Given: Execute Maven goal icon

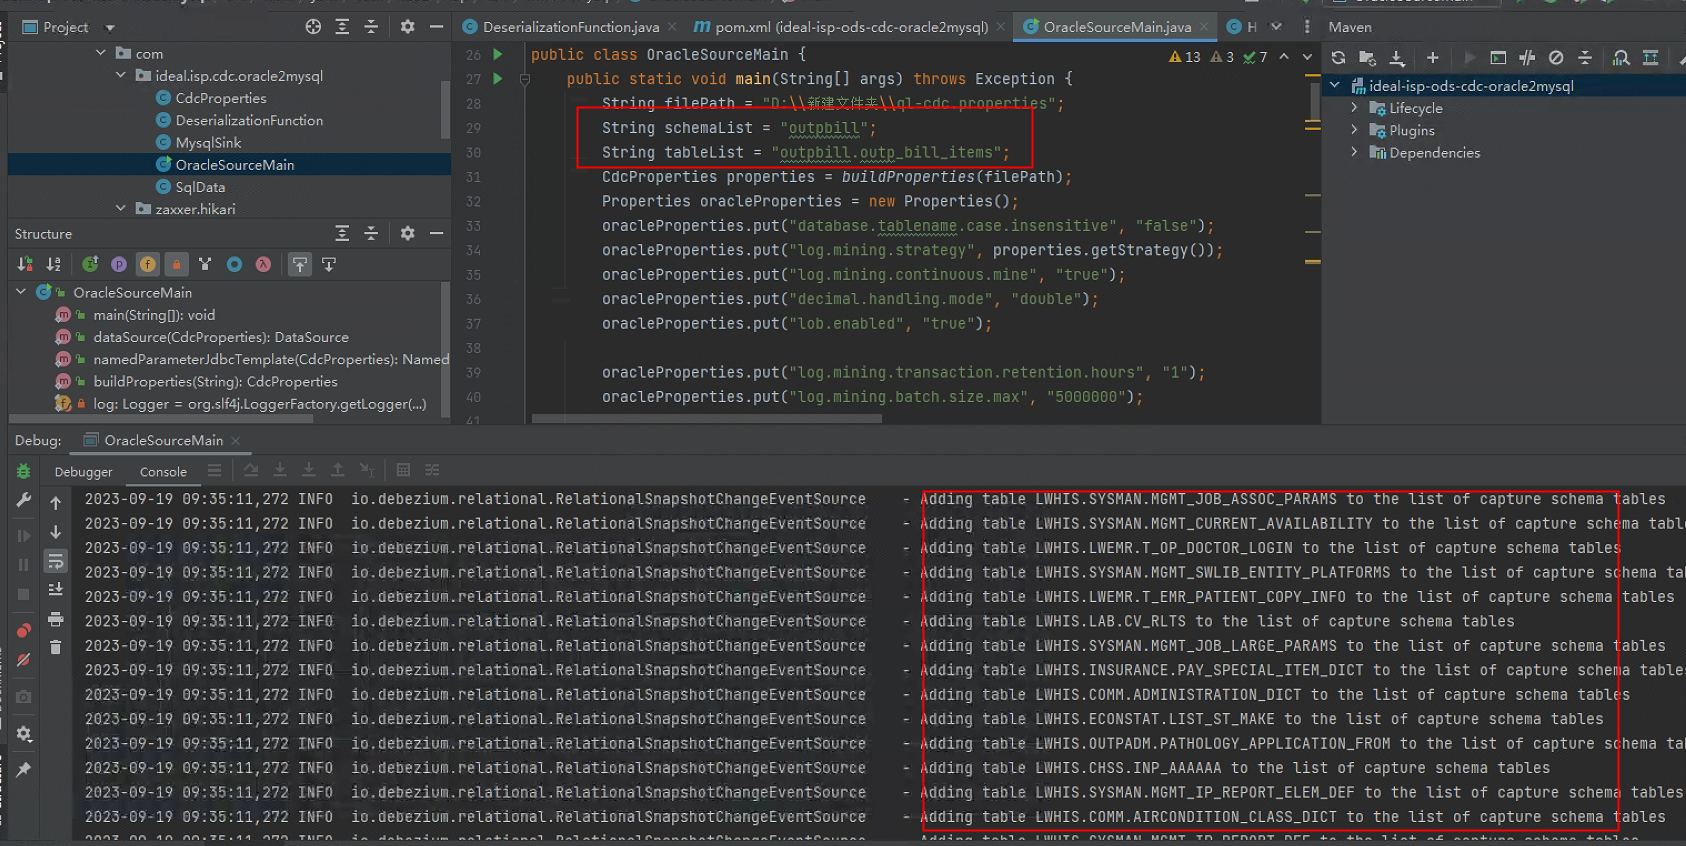Looking at the screenshot, I should (1498, 58).
